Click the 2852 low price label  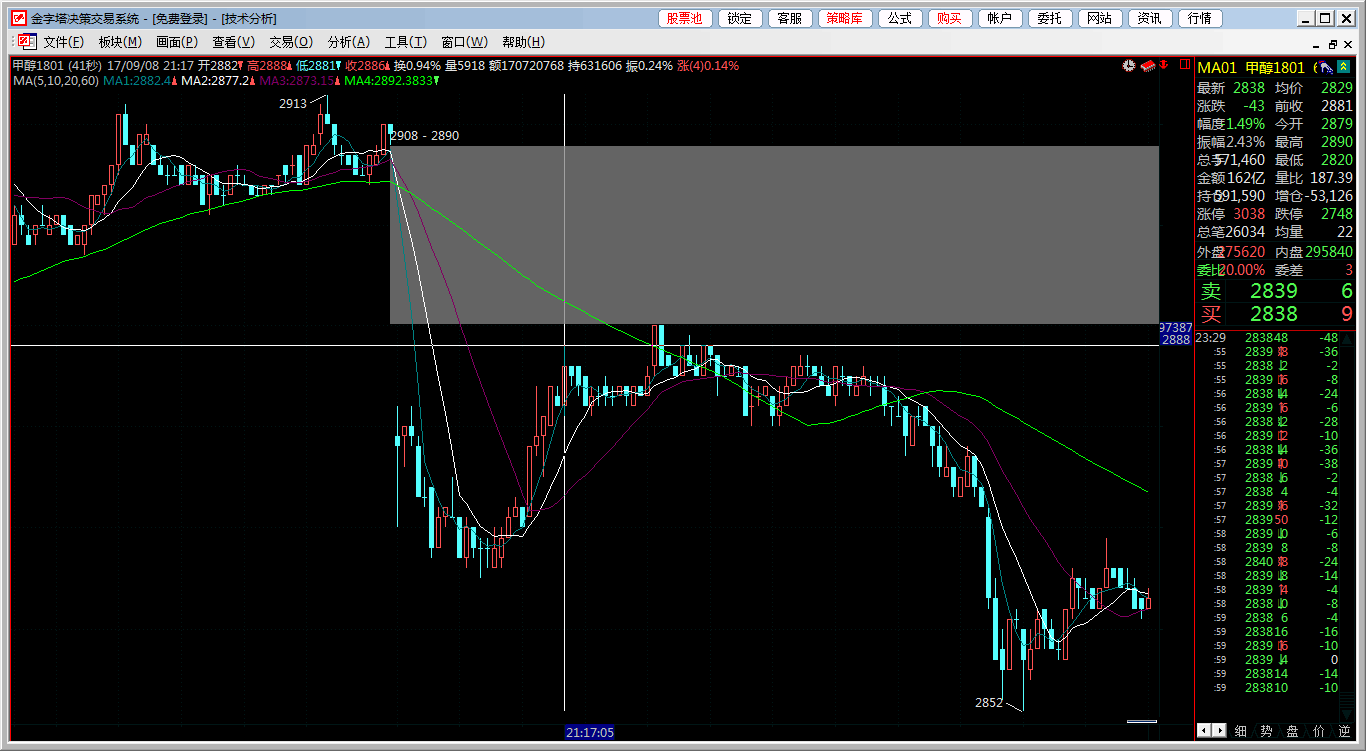[989, 702]
